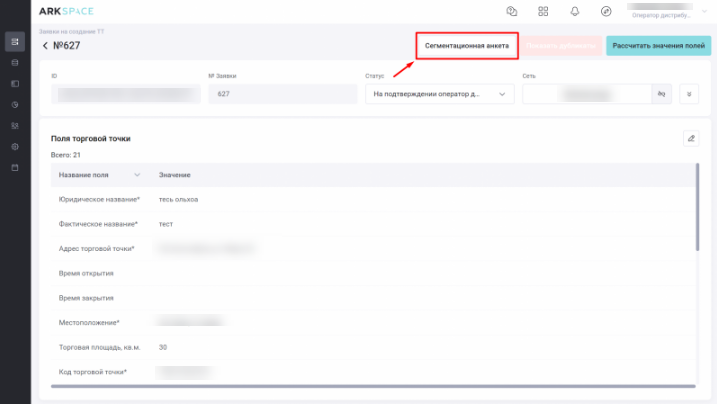Open the notifications bell icon
Viewport: 717px width, 407px height.
(574, 12)
